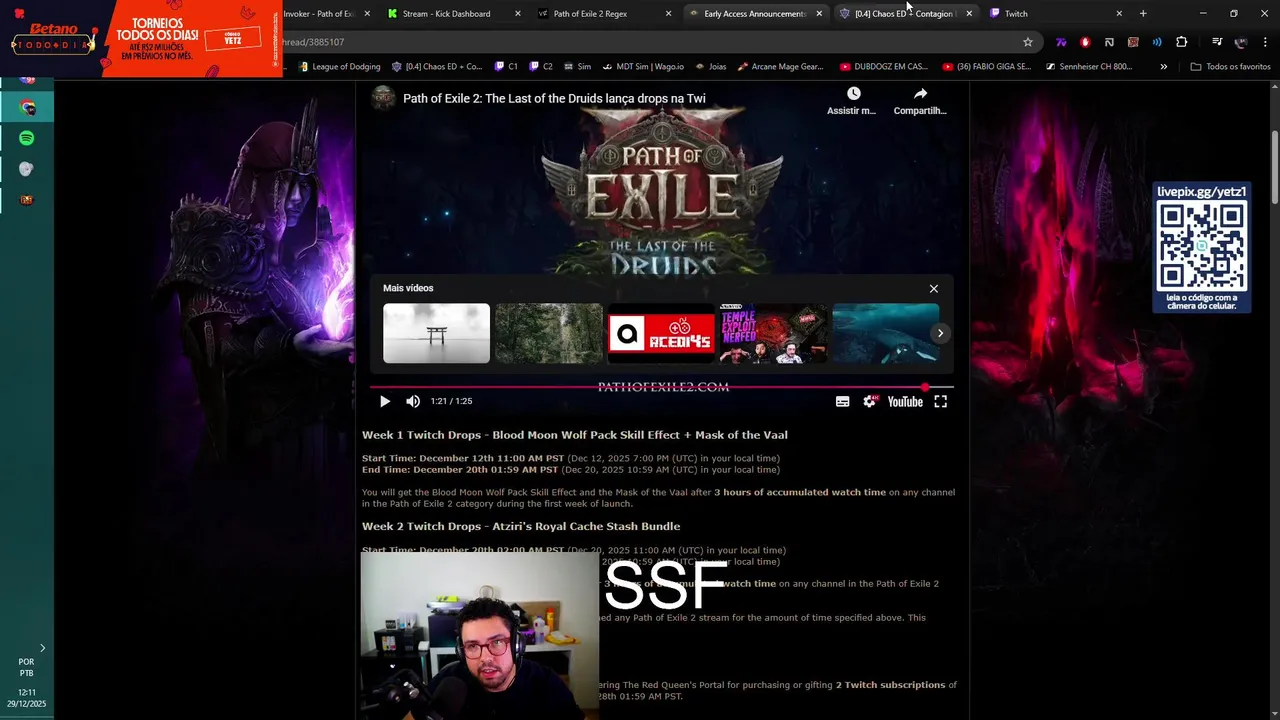Screen dimensions: 1280x720
Task: Open the League of Dodging bookmark
Action: click(338, 67)
